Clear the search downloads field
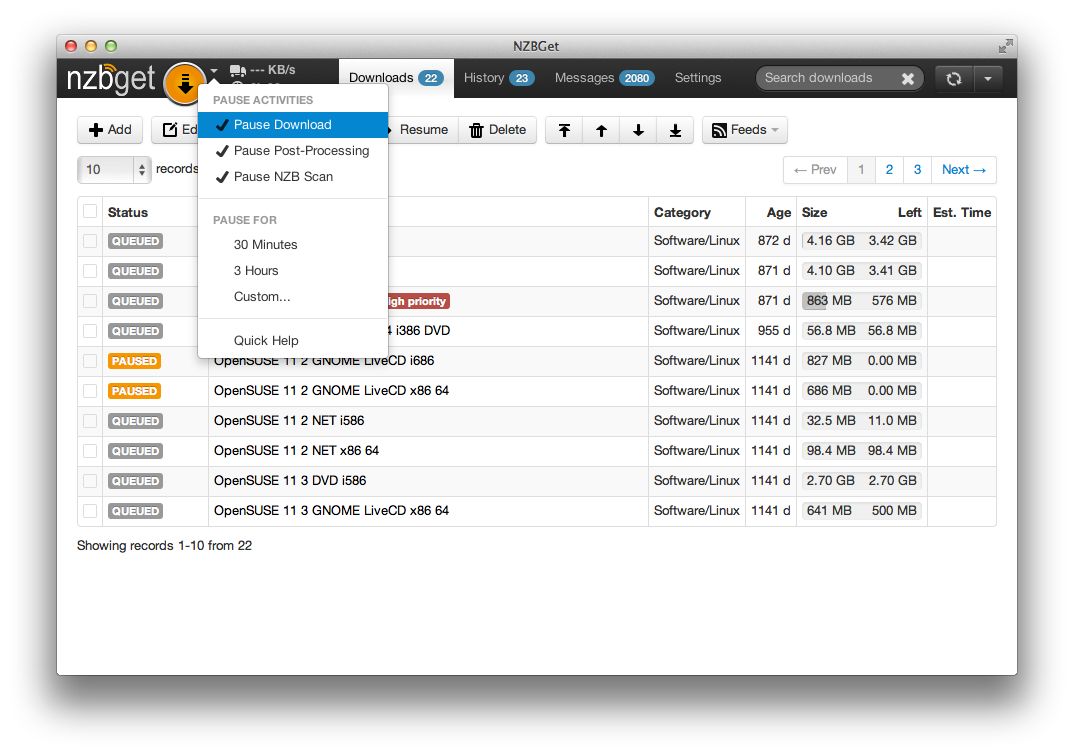The height and width of the screenshot is (754, 1074). pos(908,79)
